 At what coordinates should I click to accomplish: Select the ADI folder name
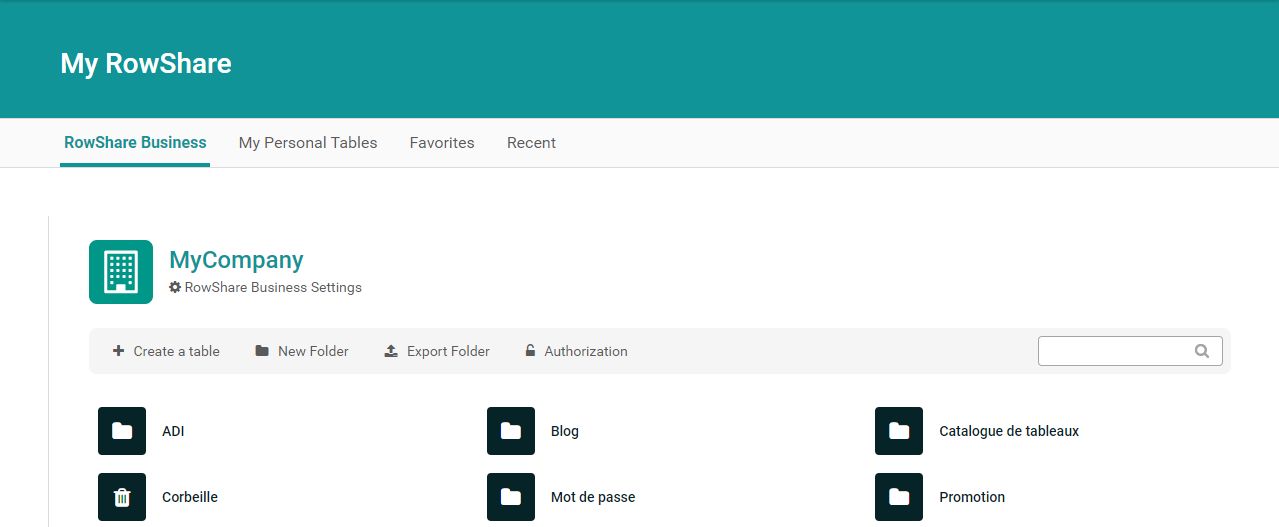pos(173,431)
